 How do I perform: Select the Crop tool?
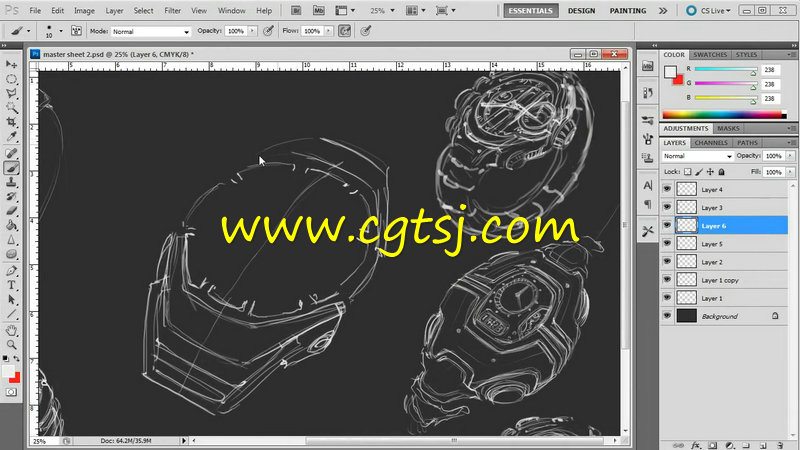click(x=11, y=122)
